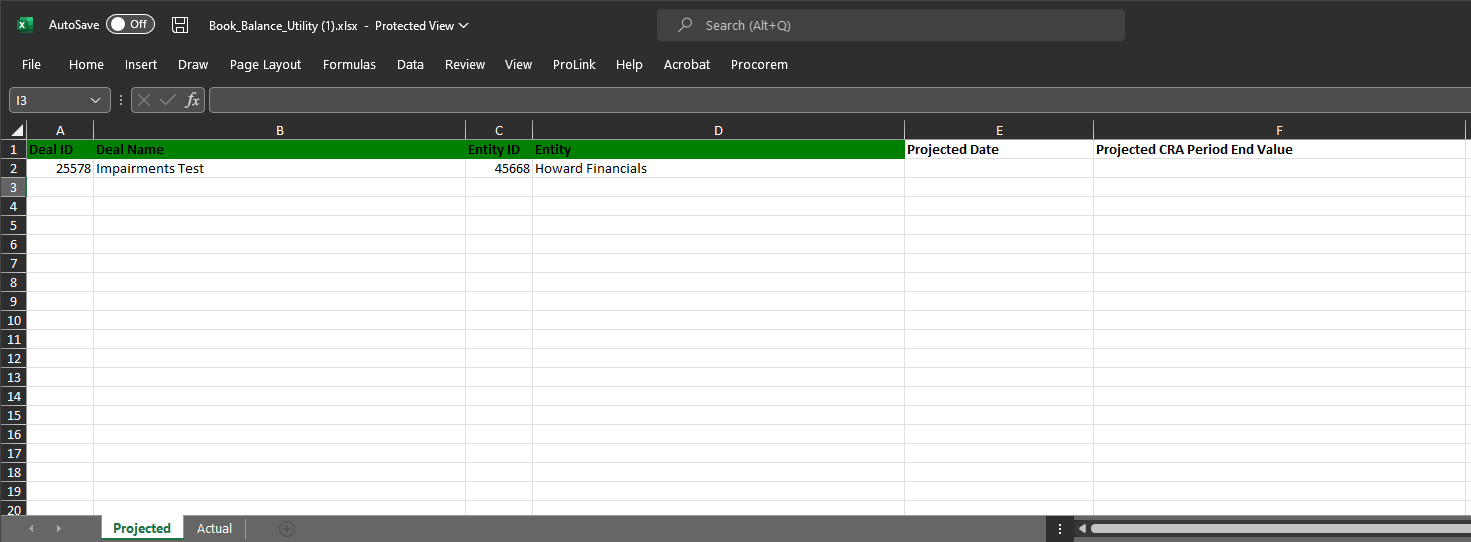Select column F header
The width and height of the screenshot is (1471, 542).
1279,130
